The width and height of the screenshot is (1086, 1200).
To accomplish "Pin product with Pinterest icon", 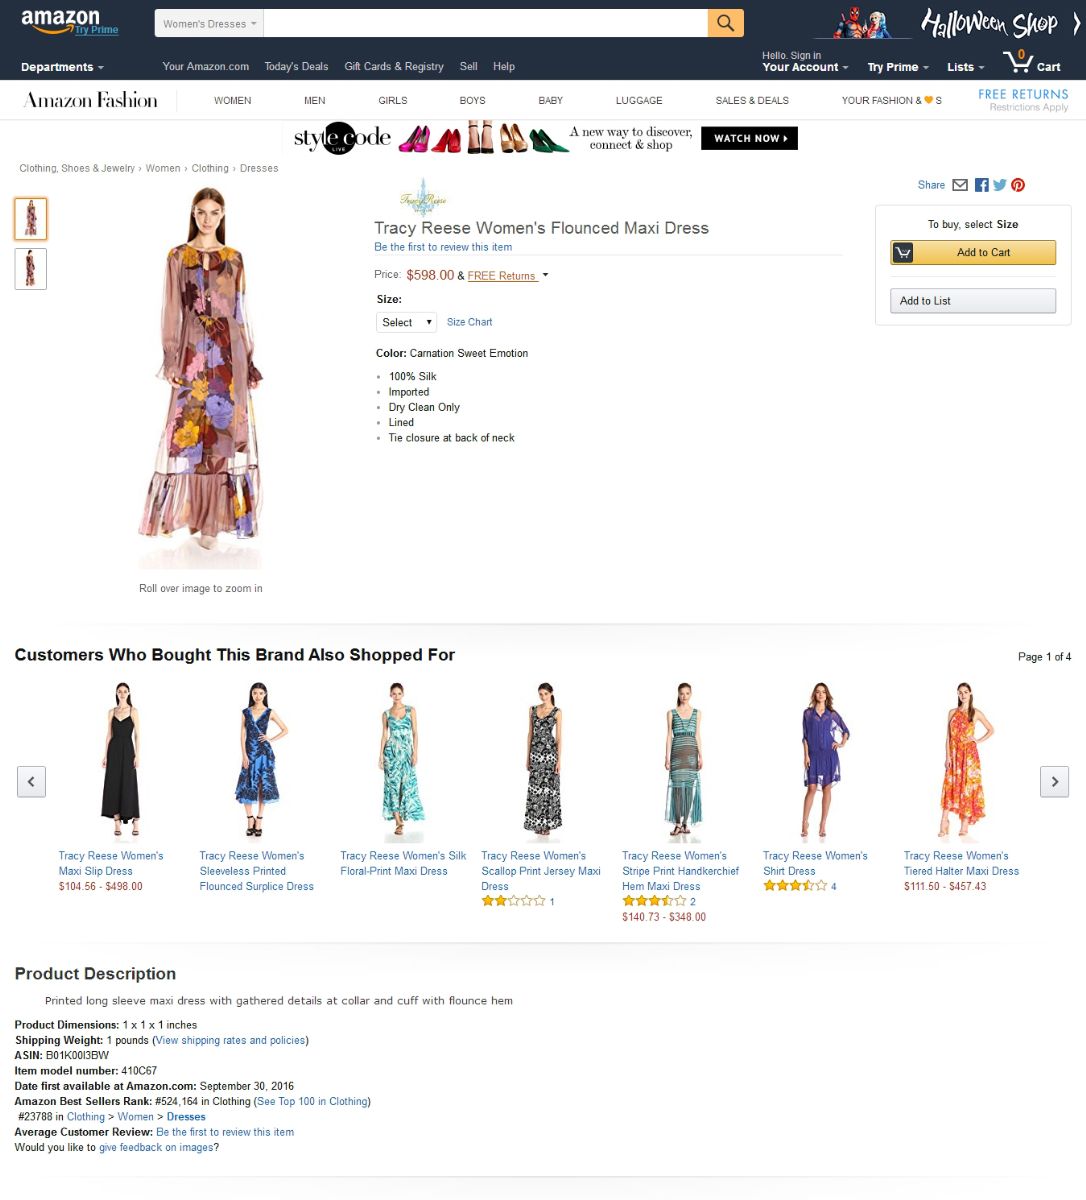I will pos(1018,185).
